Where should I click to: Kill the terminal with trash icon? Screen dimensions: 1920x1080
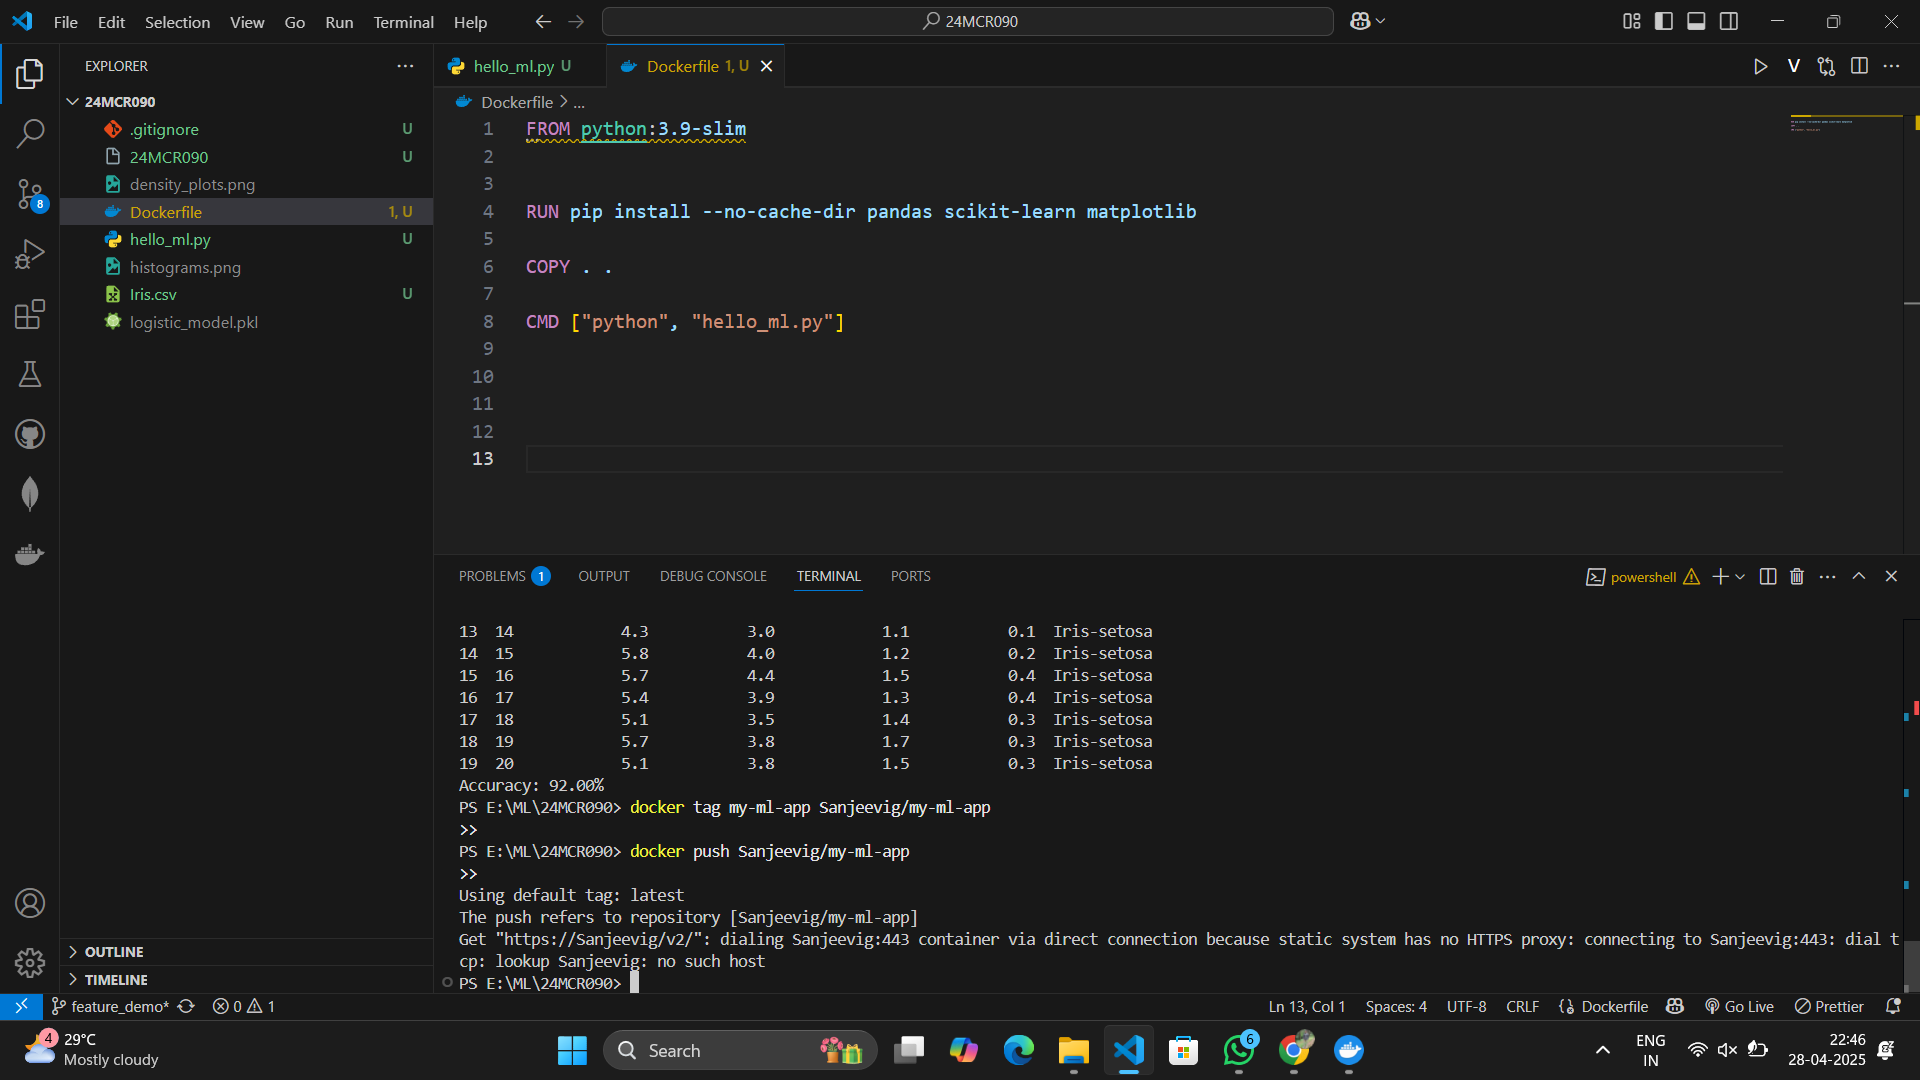tap(1797, 577)
